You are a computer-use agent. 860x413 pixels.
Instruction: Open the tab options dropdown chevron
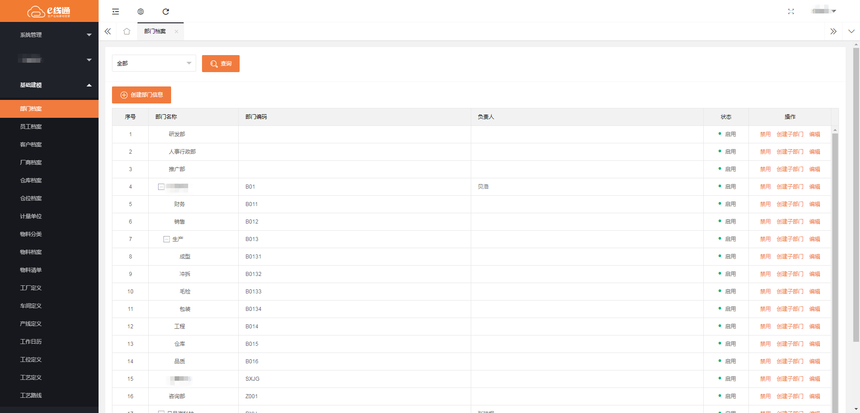coord(851,31)
